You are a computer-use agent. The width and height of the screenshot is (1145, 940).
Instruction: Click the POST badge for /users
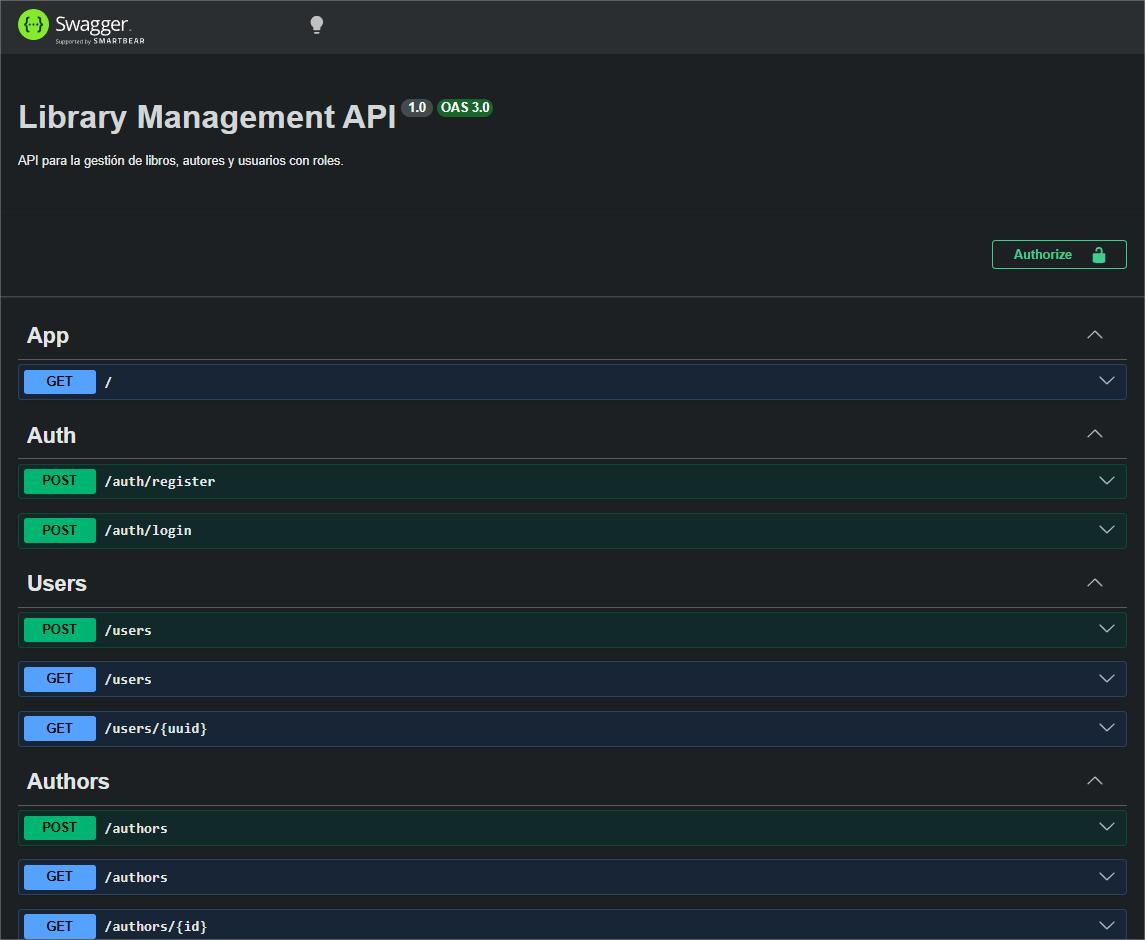tap(60, 630)
